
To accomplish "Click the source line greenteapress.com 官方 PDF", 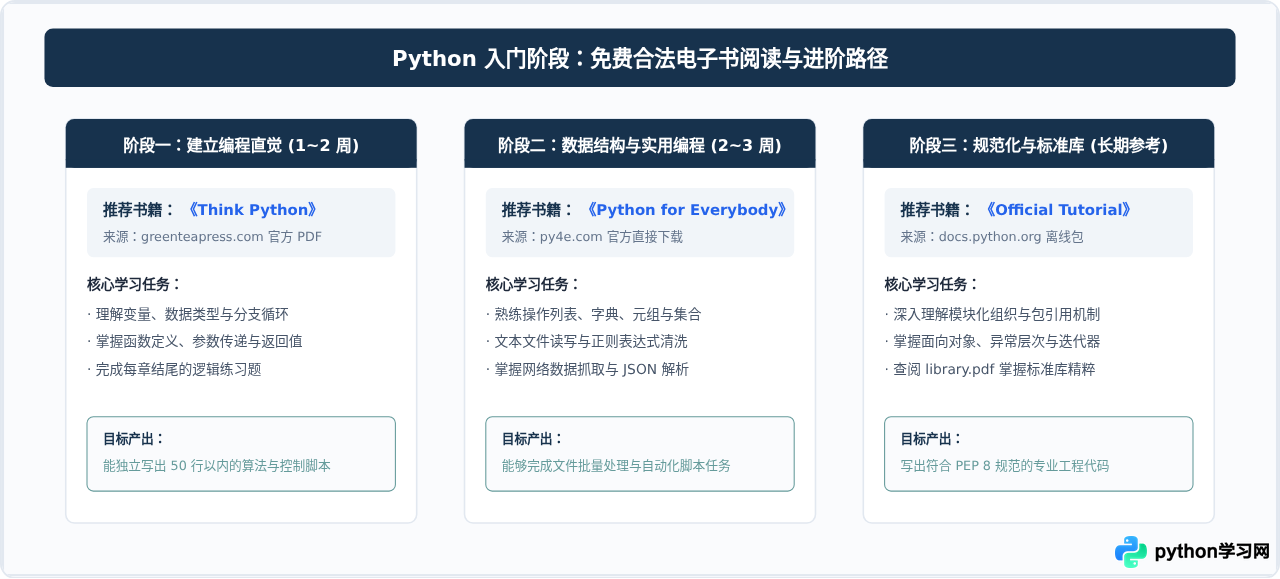I will [212, 237].
